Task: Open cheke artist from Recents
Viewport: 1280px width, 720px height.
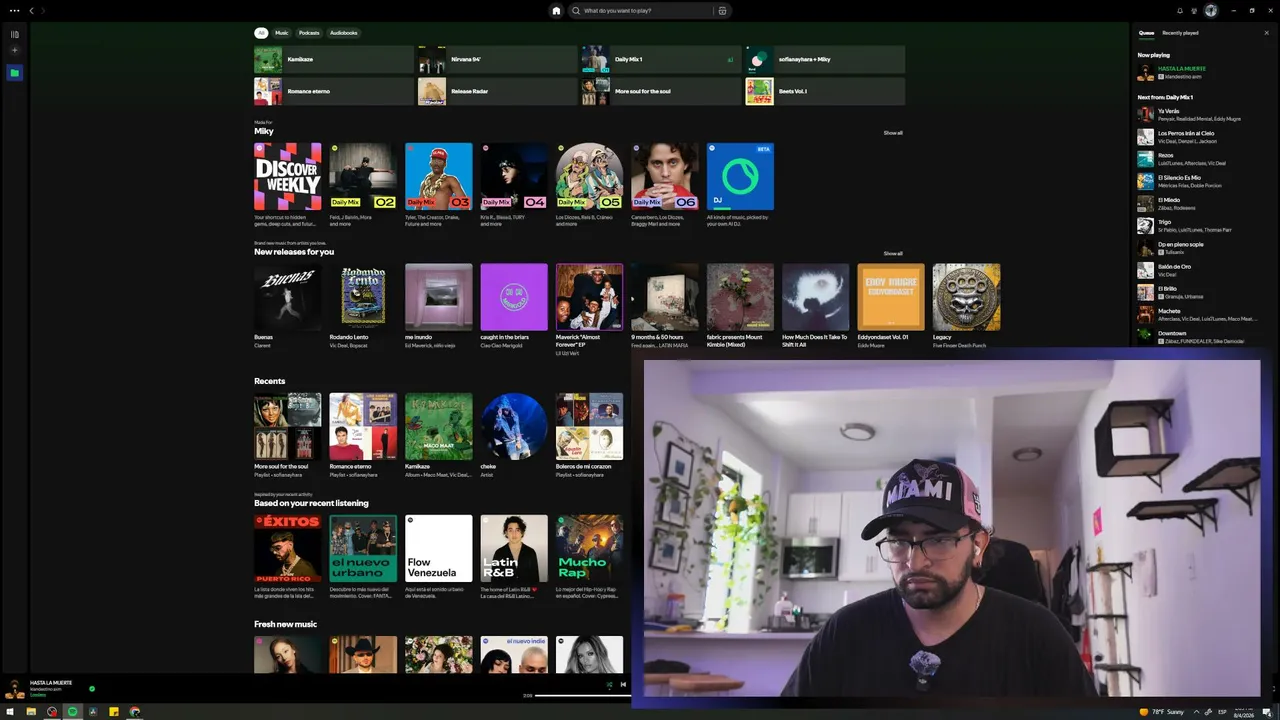Action: pyautogui.click(x=514, y=426)
